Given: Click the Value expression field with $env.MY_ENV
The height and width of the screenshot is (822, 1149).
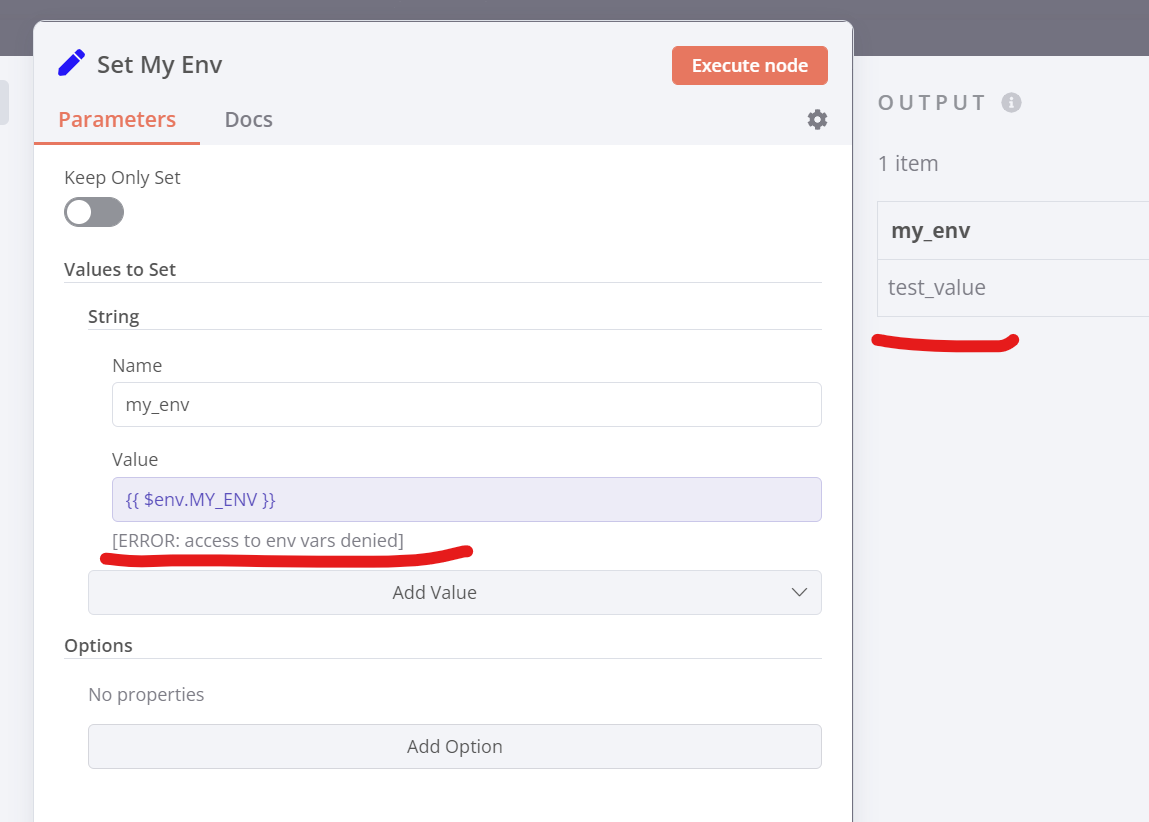Looking at the screenshot, I should pos(466,499).
